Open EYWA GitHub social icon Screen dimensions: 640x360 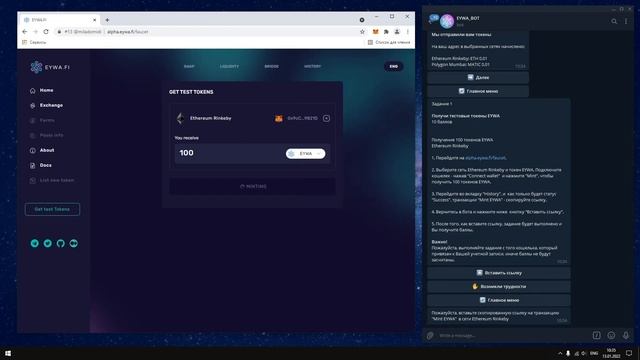(x=60, y=243)
